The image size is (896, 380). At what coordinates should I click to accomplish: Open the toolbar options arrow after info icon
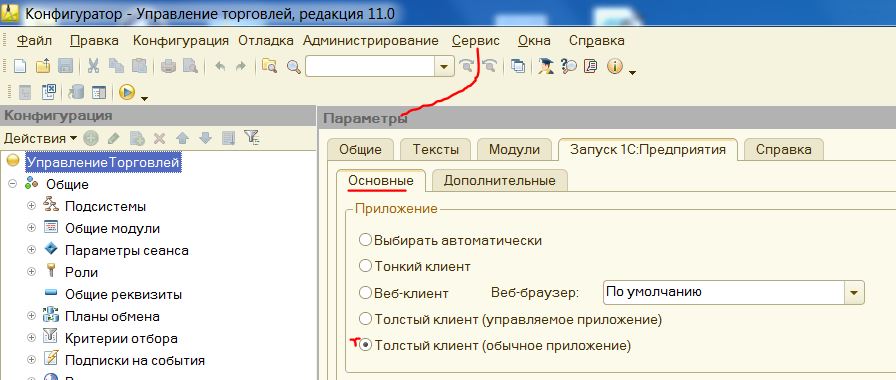coord(632,73)
